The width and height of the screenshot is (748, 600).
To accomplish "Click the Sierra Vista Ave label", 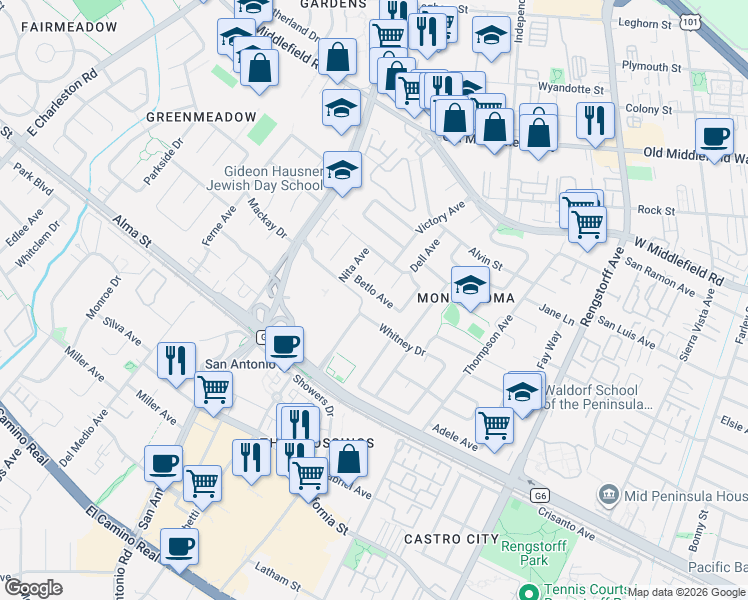I will [x=697, y=325].
